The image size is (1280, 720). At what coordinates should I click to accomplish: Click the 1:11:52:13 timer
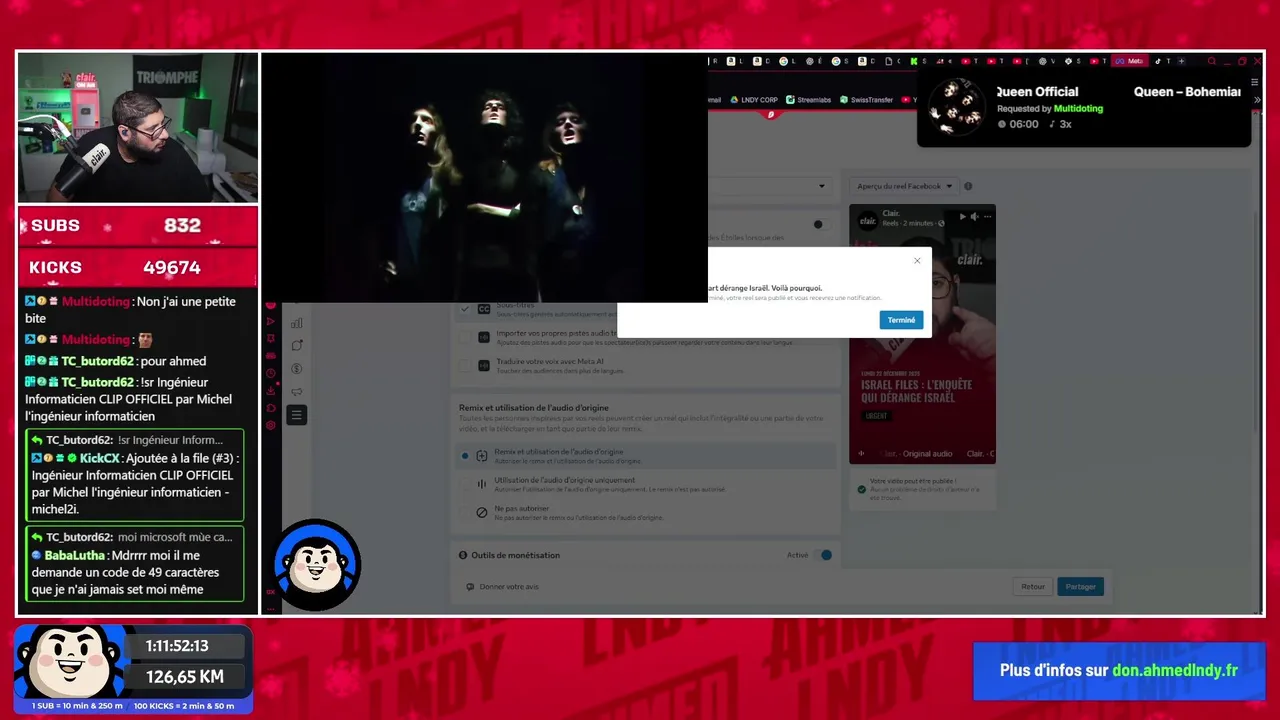pyautogui.click(x=178, y=646)
